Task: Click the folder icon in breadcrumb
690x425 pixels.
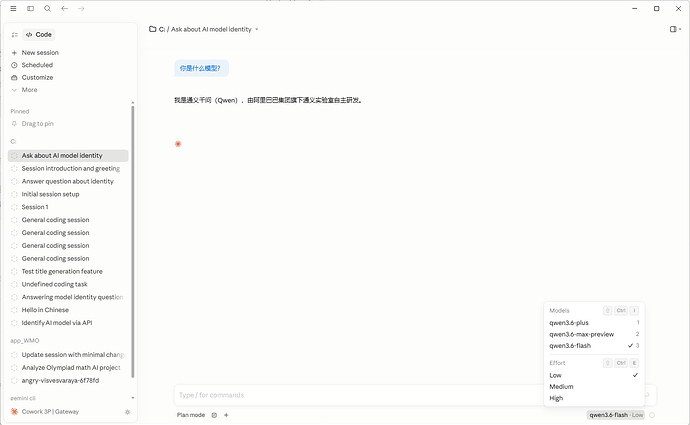Action: point(153,29)
